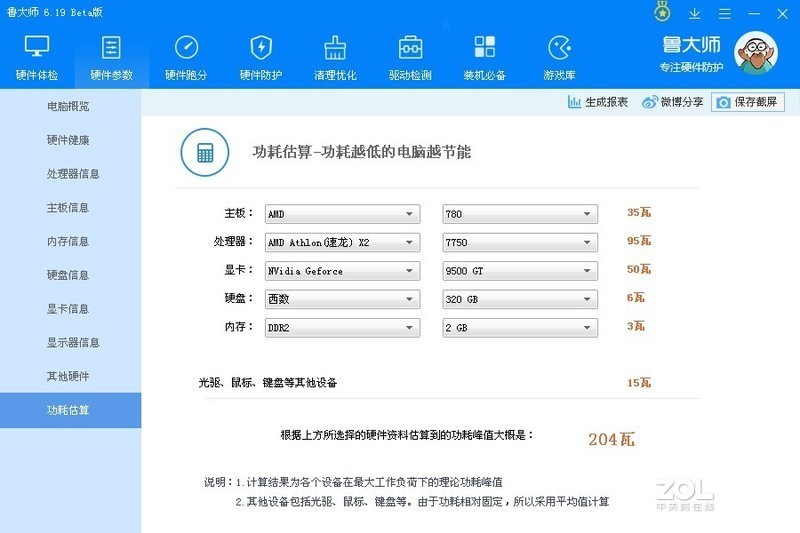Open 处理器信息 in sidebar

[x=73, y=173]
